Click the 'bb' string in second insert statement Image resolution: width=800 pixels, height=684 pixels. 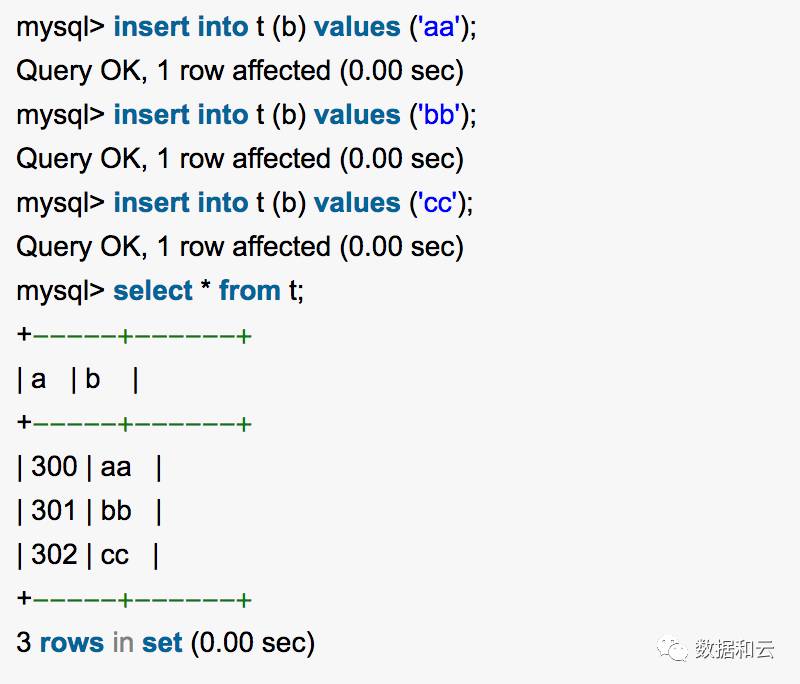(439, 115)
